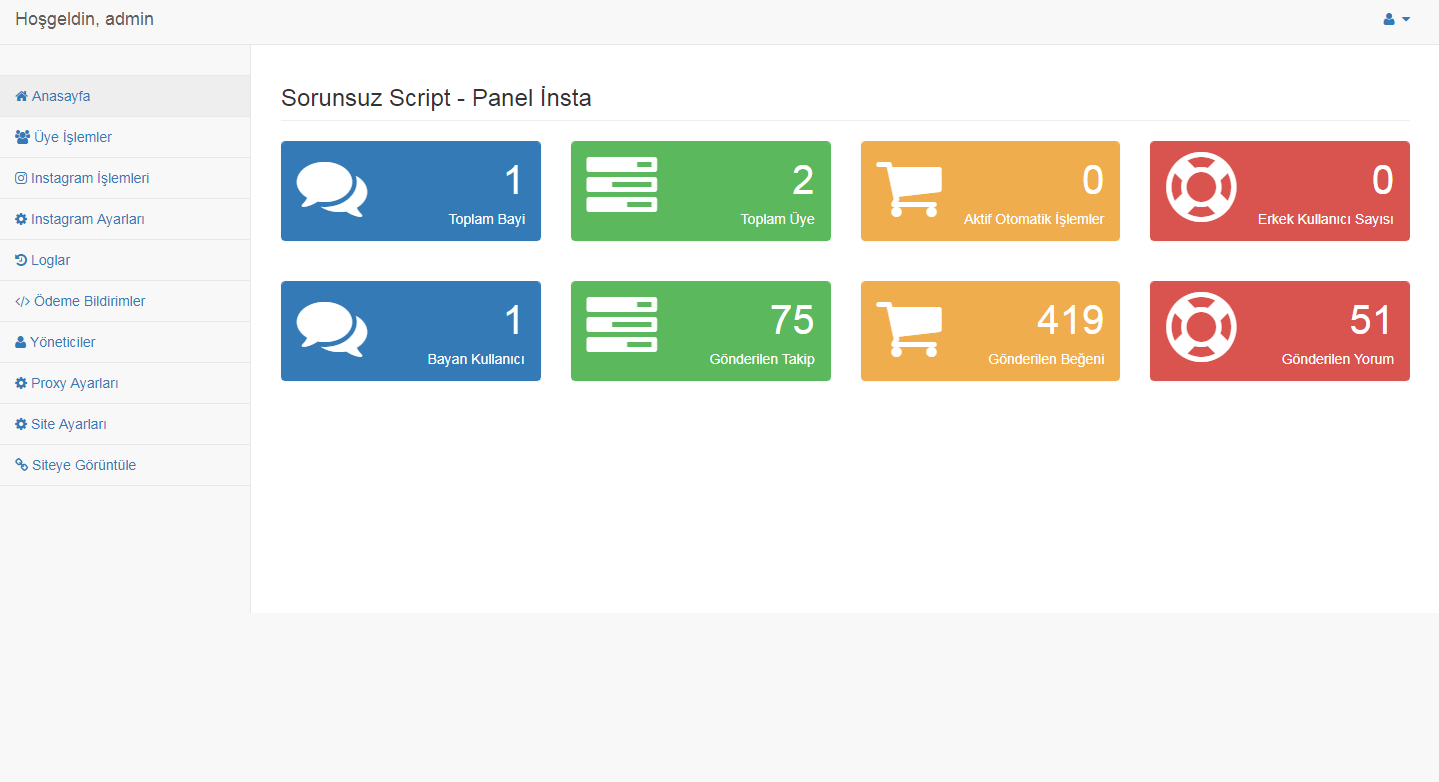The width and height of the screenshot is (1439, 782).
Task: Click the 419 value on Gönderilen Beğeni card
Action: click(1070, 320)
